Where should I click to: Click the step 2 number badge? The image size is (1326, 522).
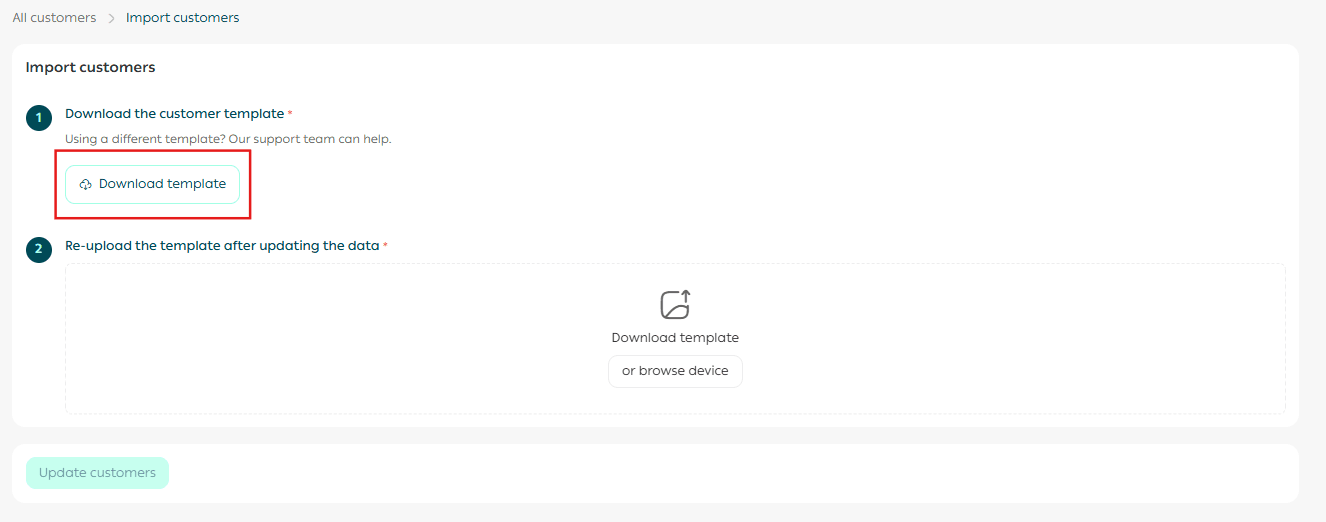39,250
